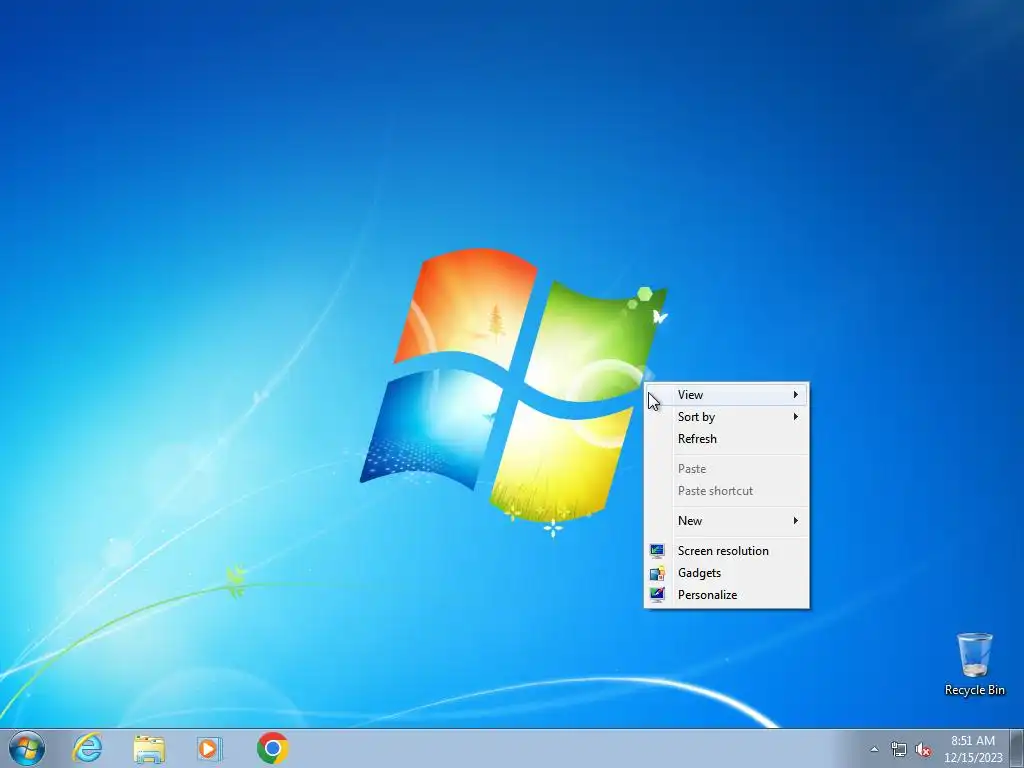The height and width of the screenshot is (768, 1024).
Task: Expand the arrow beside New
Action: click(x=795, y=520)
